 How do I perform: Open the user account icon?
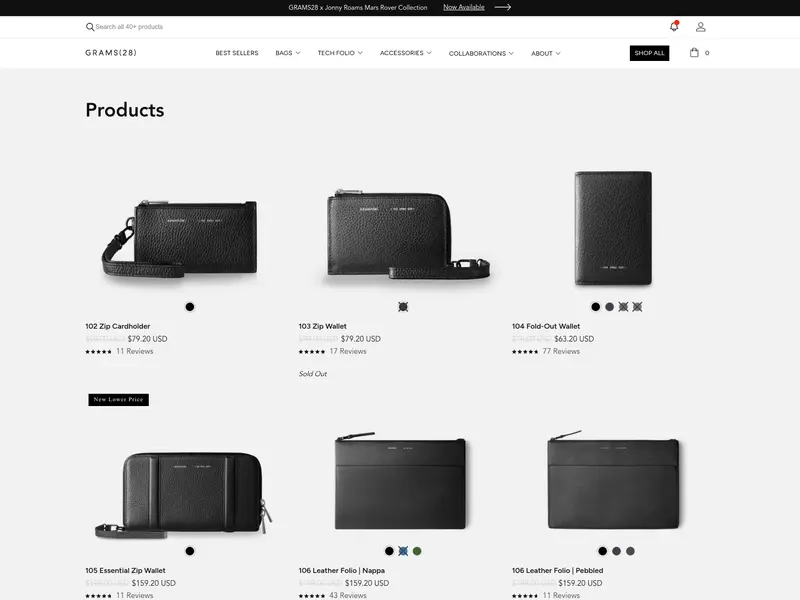(x=701, y=27)
